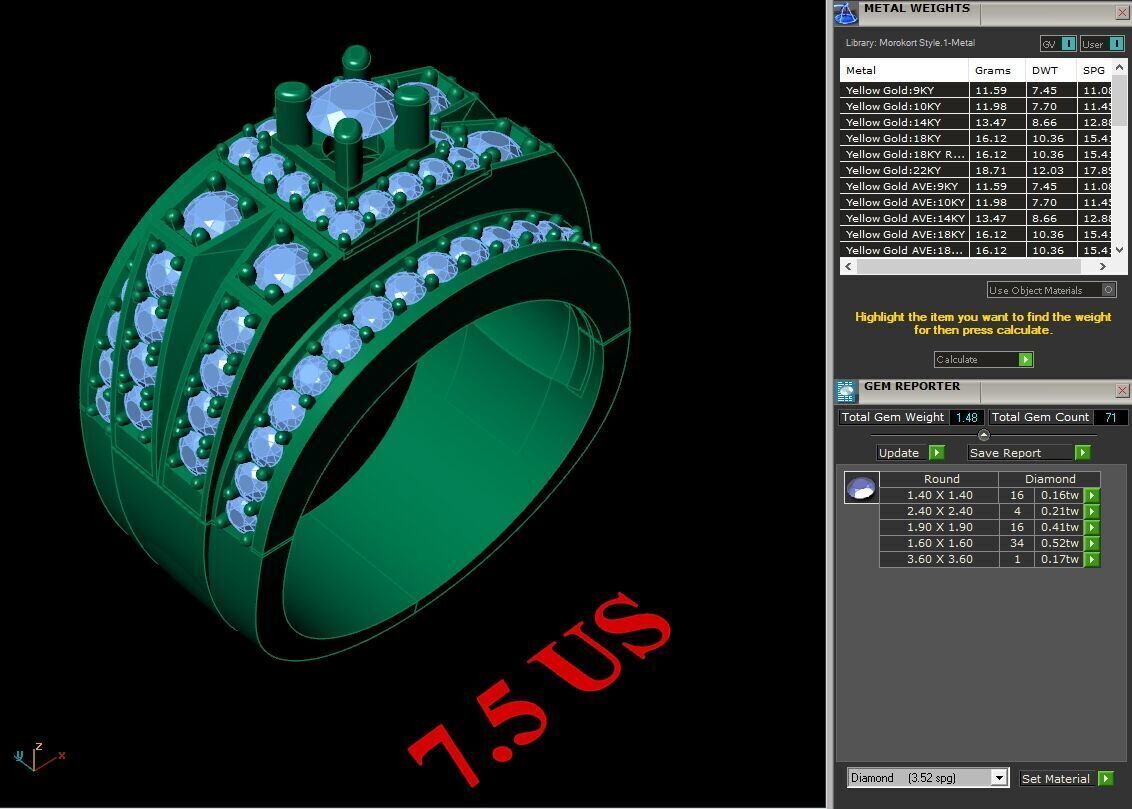This screenshot has height=809, width=1132.
Task: Click green arrow for 2.40 X 2.40 row
Action: click(x=1092, y=511)
